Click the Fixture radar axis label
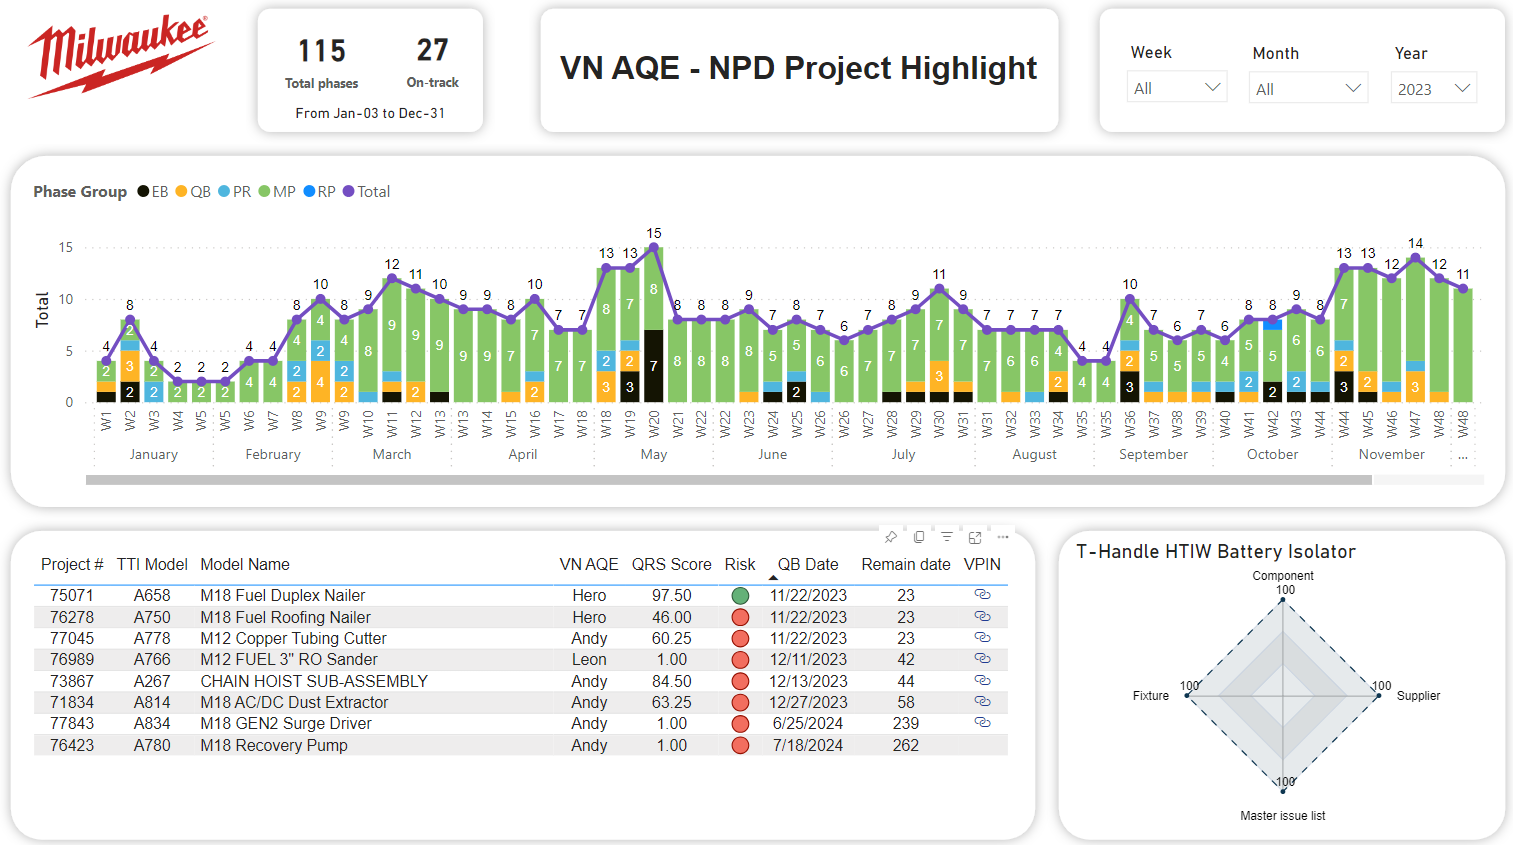1513x845 pixels. (1151, 696)
